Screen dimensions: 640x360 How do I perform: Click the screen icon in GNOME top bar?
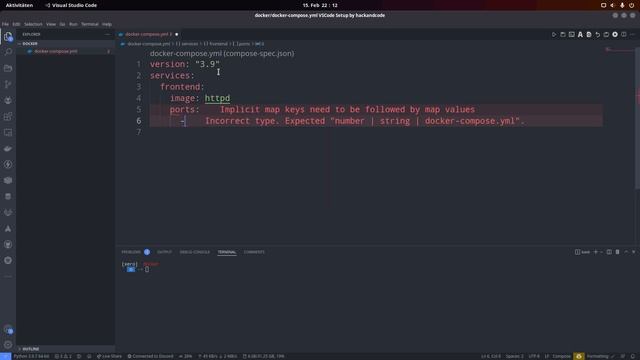click(603, 5)
